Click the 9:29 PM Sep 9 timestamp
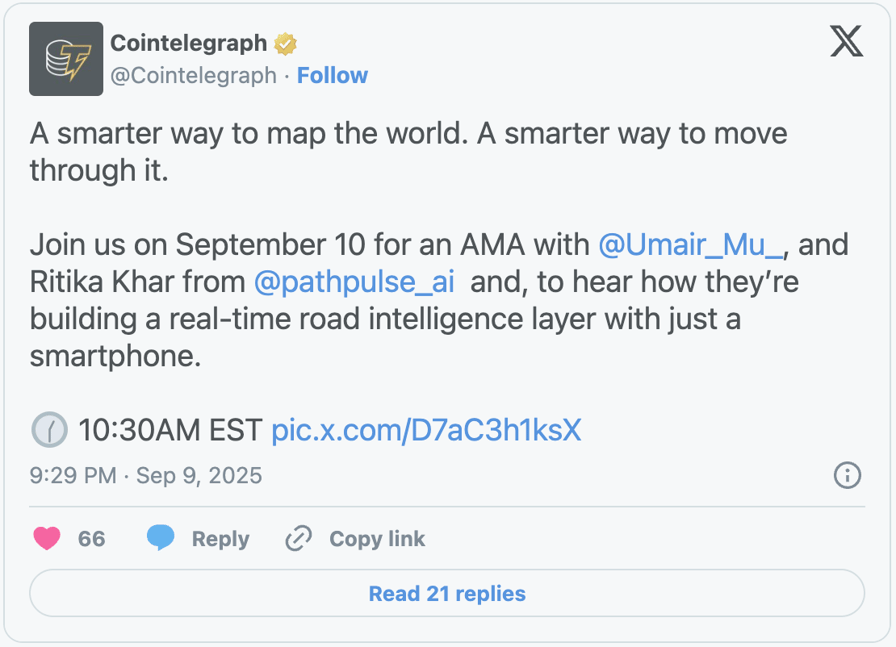Viewport: 896px width, 647px height. (146, 475)
